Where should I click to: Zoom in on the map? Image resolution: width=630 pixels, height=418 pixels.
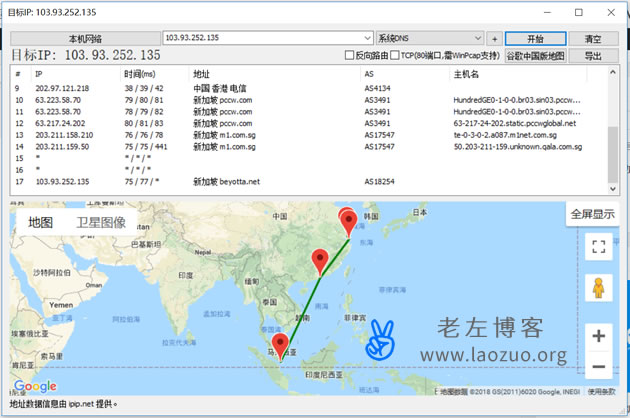pos(598,336)
